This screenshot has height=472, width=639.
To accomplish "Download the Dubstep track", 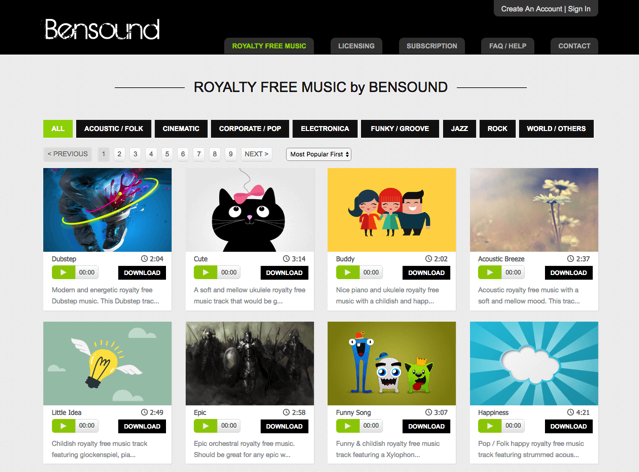I will 142,273.
